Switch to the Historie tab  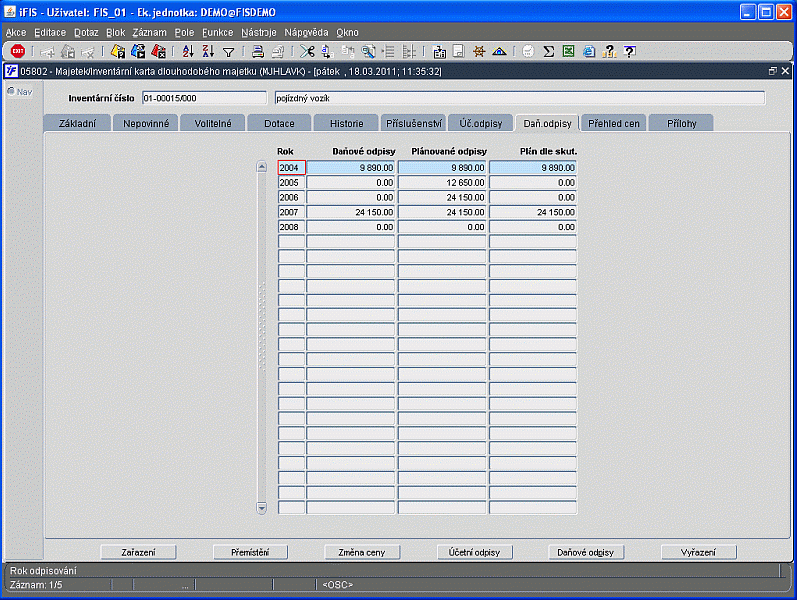(x=347, y=123)
